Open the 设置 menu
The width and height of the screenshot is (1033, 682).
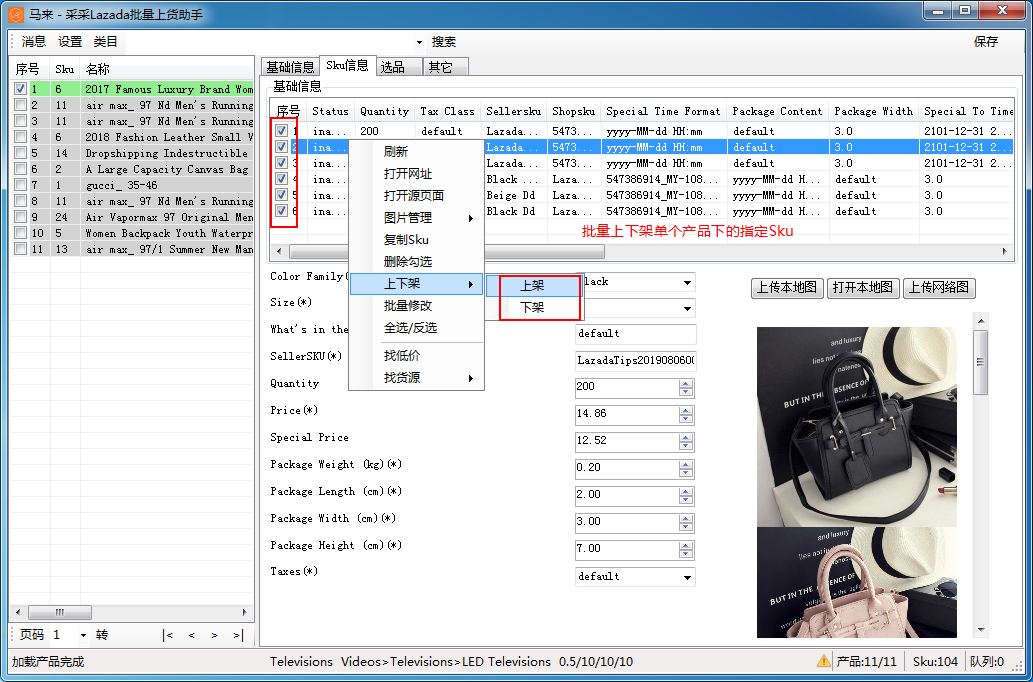(70, 42)
